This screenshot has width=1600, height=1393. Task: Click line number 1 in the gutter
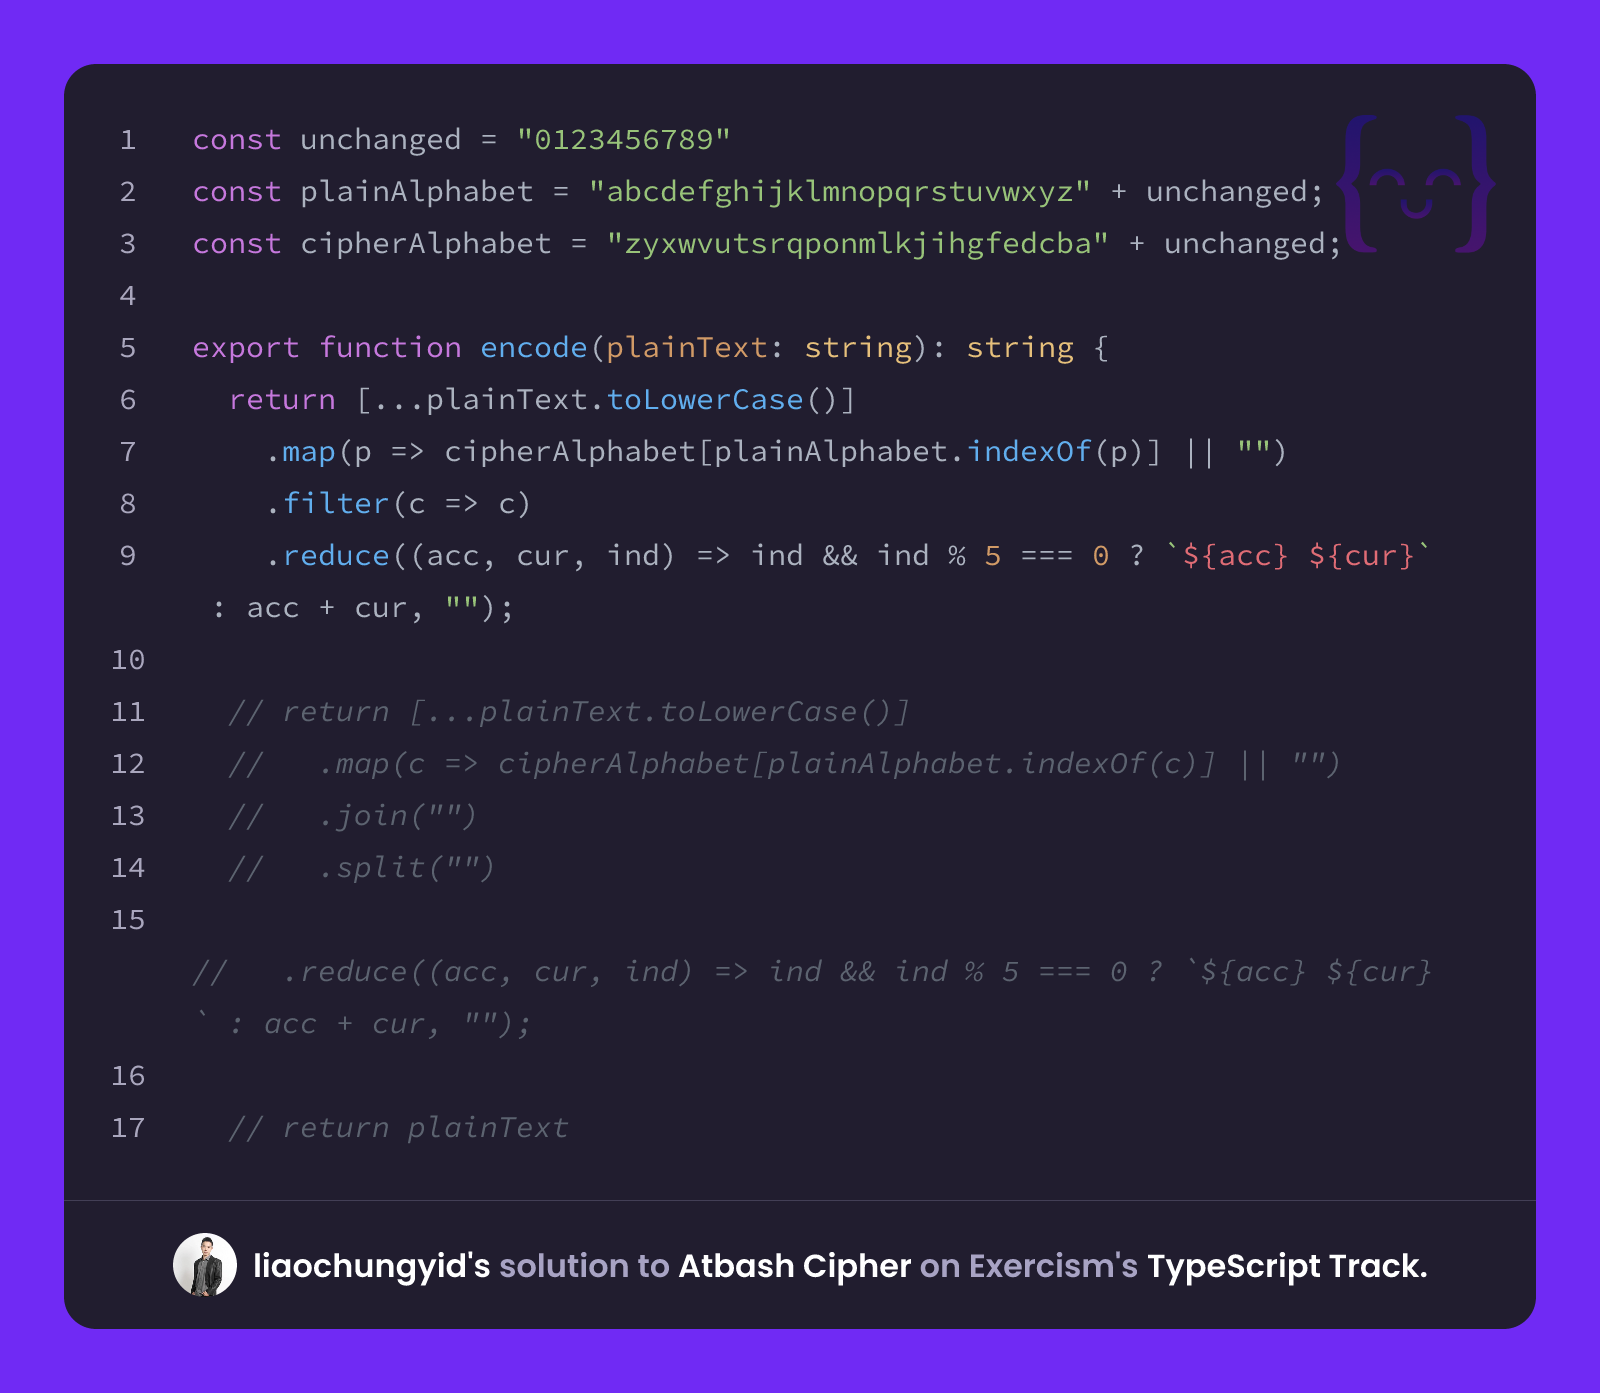[128, 139]
